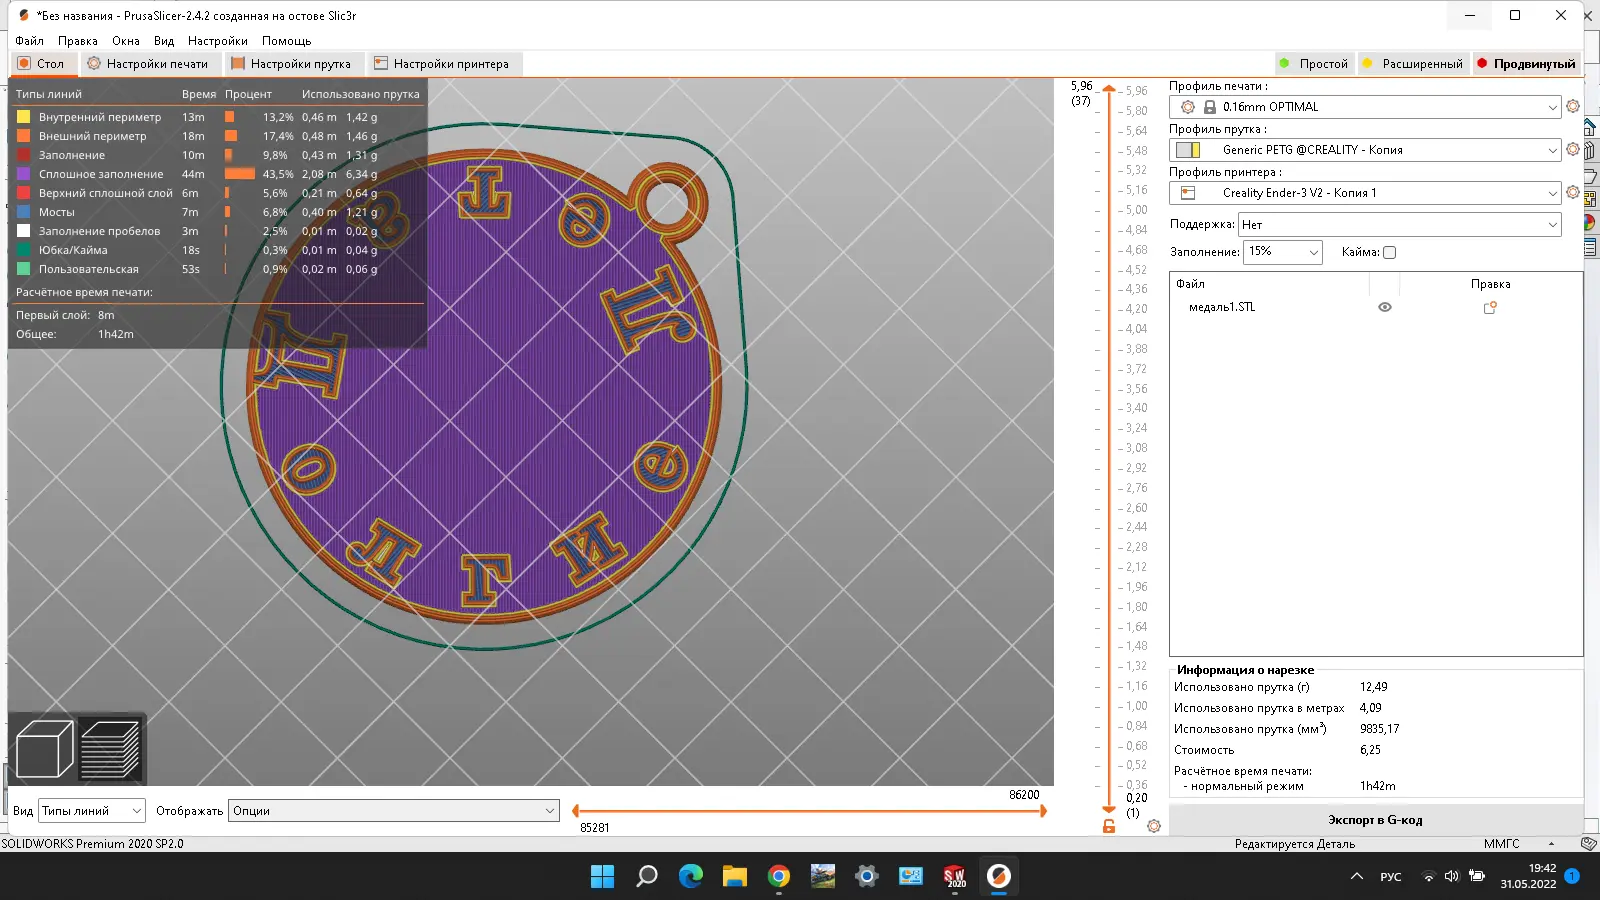Open network status in system tray
1600x900 pixels.
[1429, 876]
